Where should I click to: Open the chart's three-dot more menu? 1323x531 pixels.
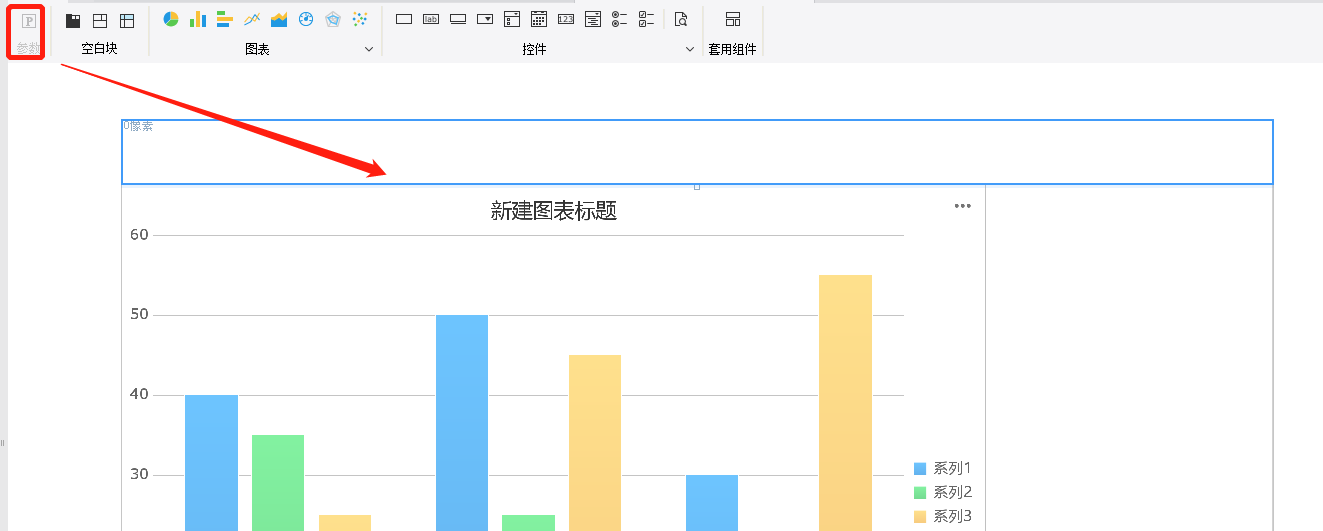963,206
